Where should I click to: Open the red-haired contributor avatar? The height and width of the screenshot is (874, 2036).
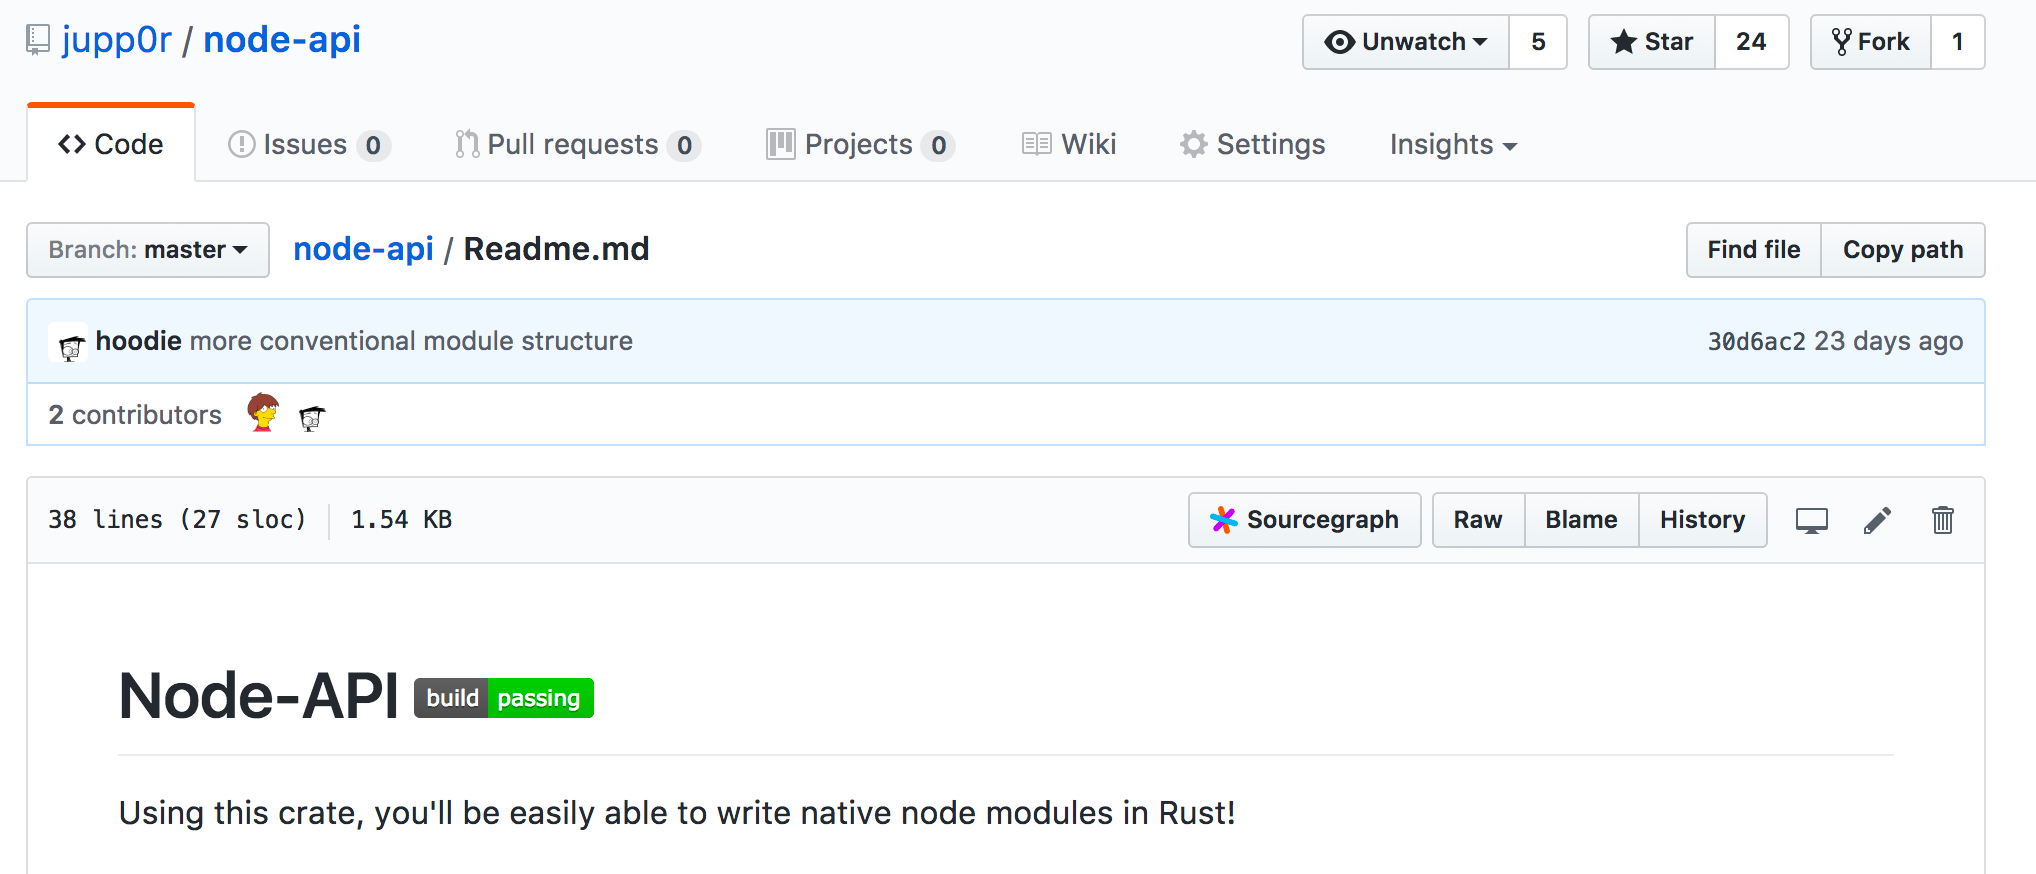(263, 413)
